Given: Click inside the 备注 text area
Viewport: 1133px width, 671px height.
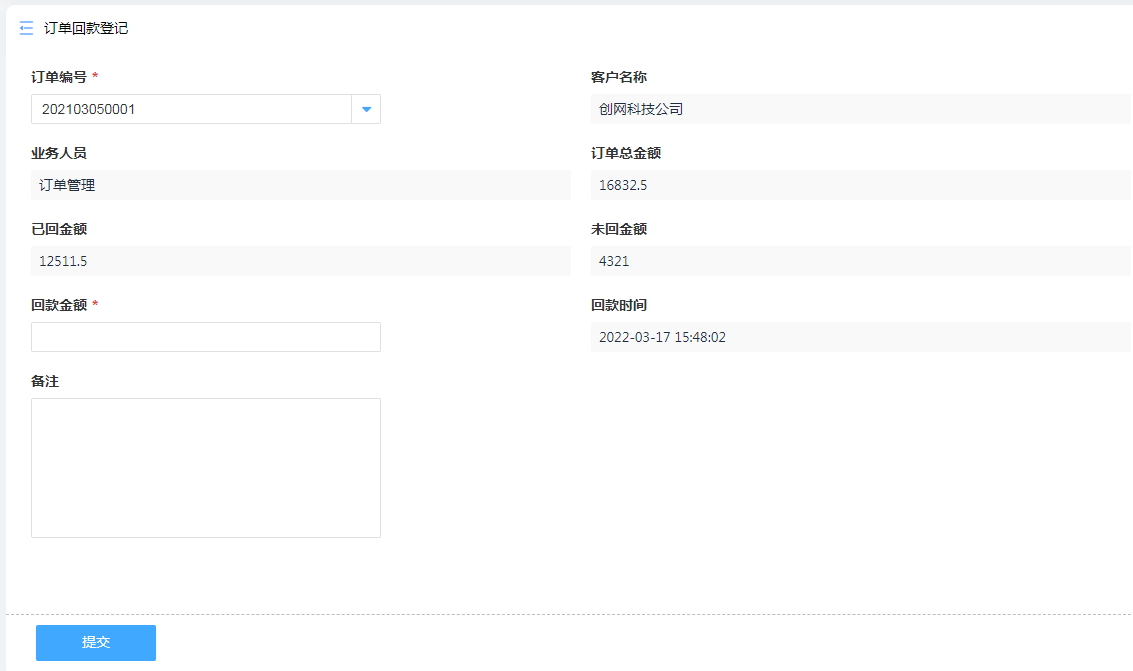Looking at the screenshot, I should (x=205, y=467).
